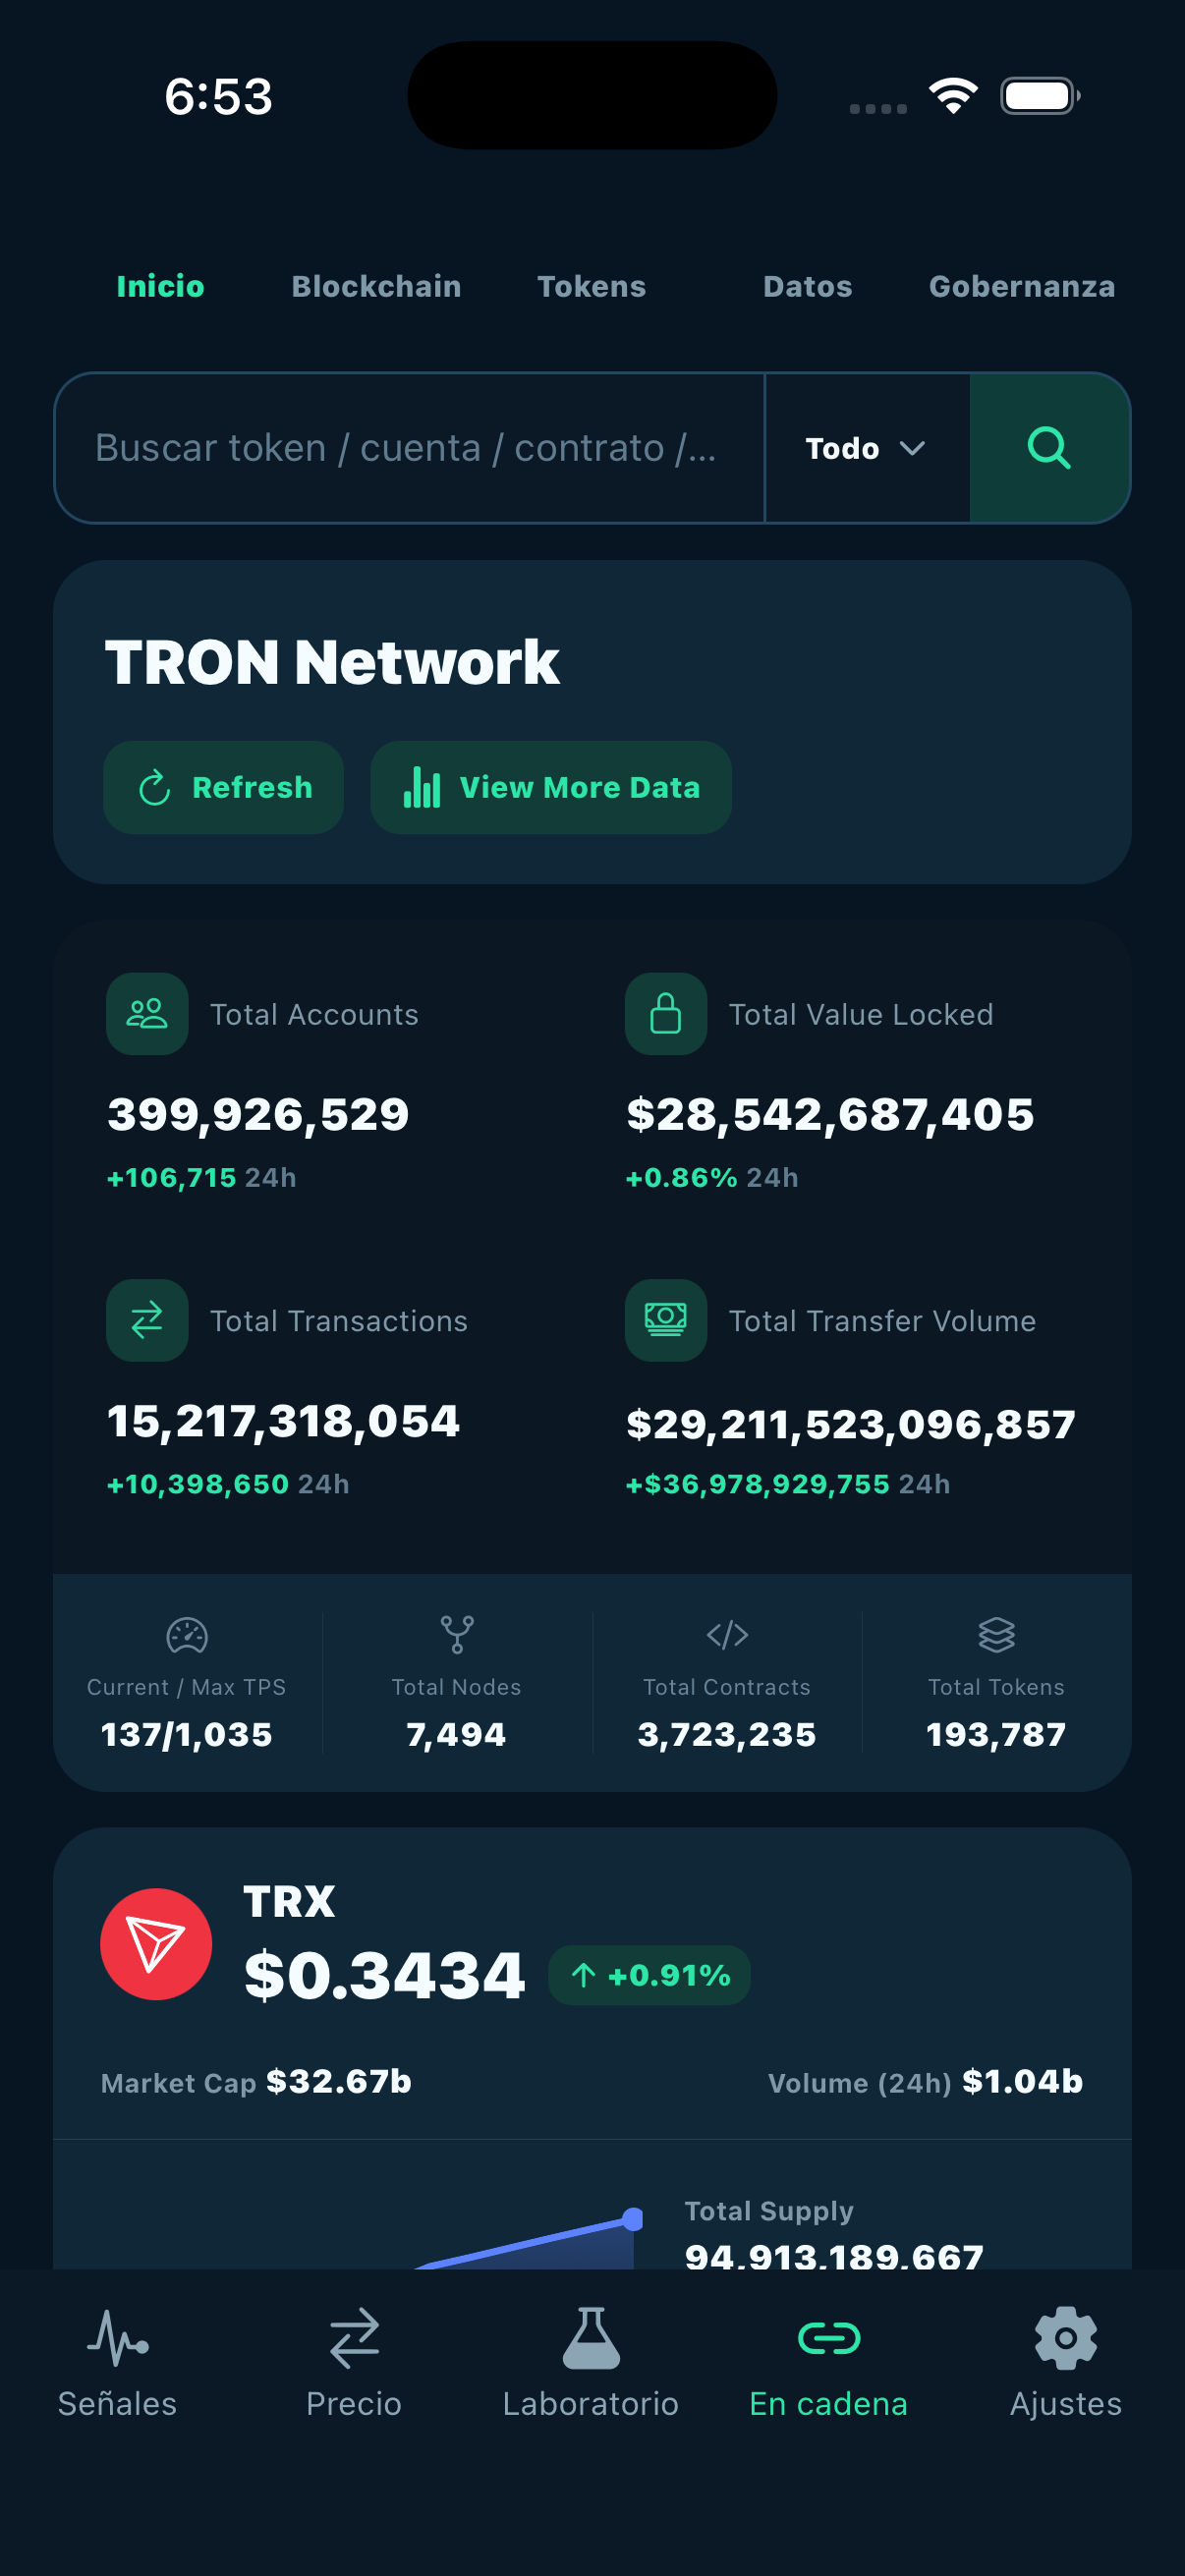Open the Todo filter dropdown

coord(866,448)
